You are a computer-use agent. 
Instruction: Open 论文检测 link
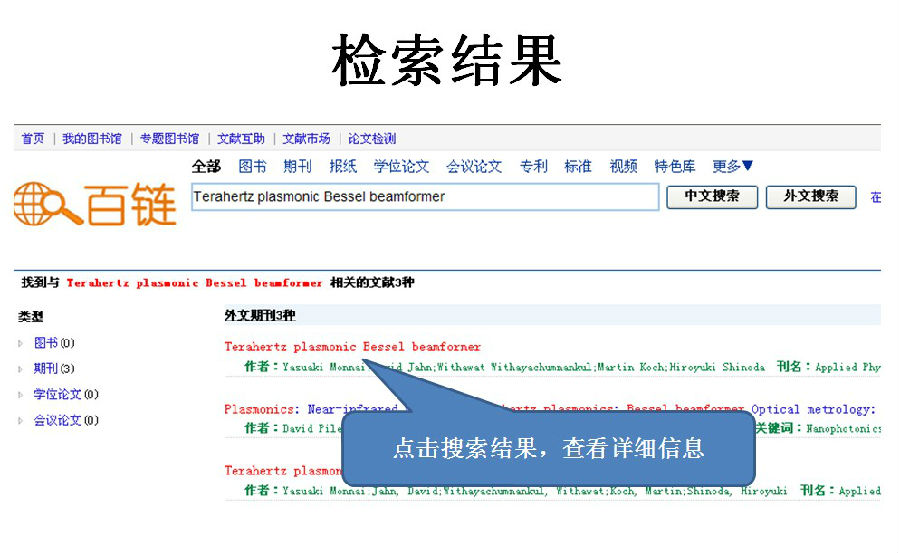click(x=372, y=138)
